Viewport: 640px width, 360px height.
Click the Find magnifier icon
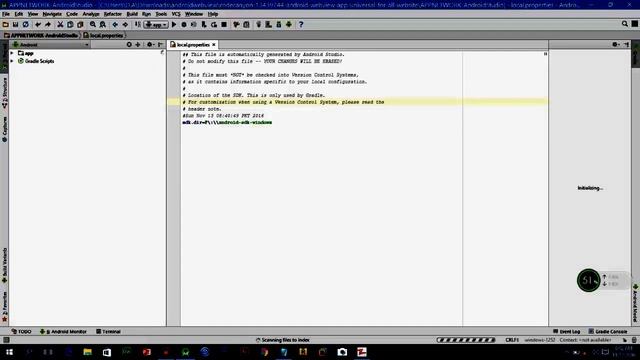[x=93, y=24]
